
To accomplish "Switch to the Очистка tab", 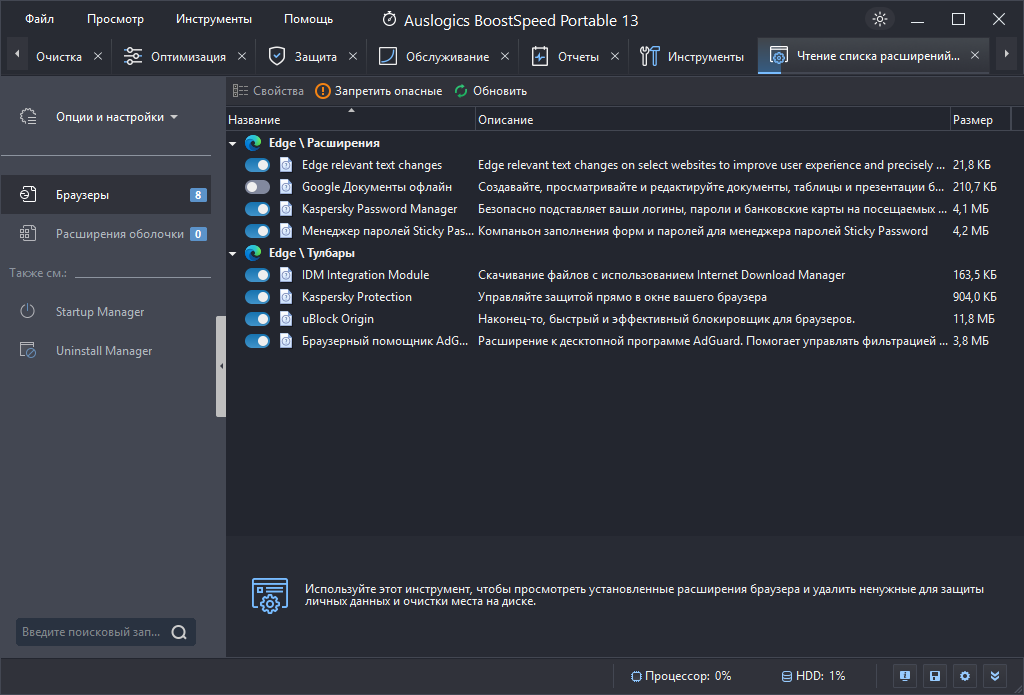I will [x=59, y=57].
